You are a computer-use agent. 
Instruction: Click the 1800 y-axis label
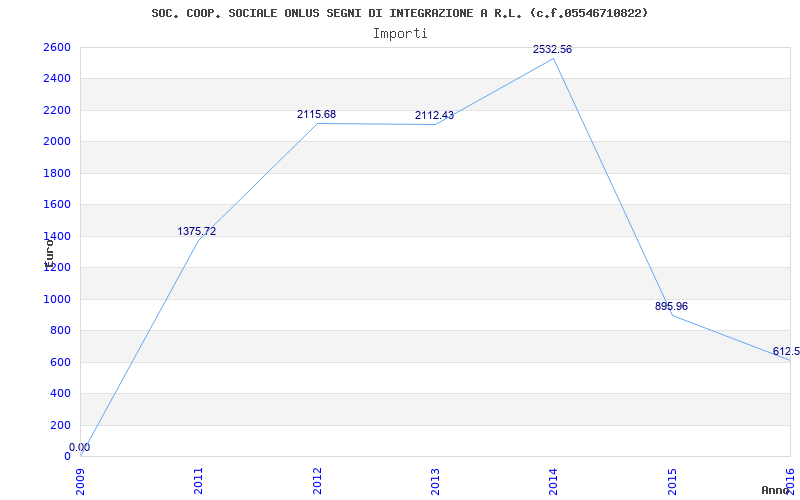pos(57,173)
